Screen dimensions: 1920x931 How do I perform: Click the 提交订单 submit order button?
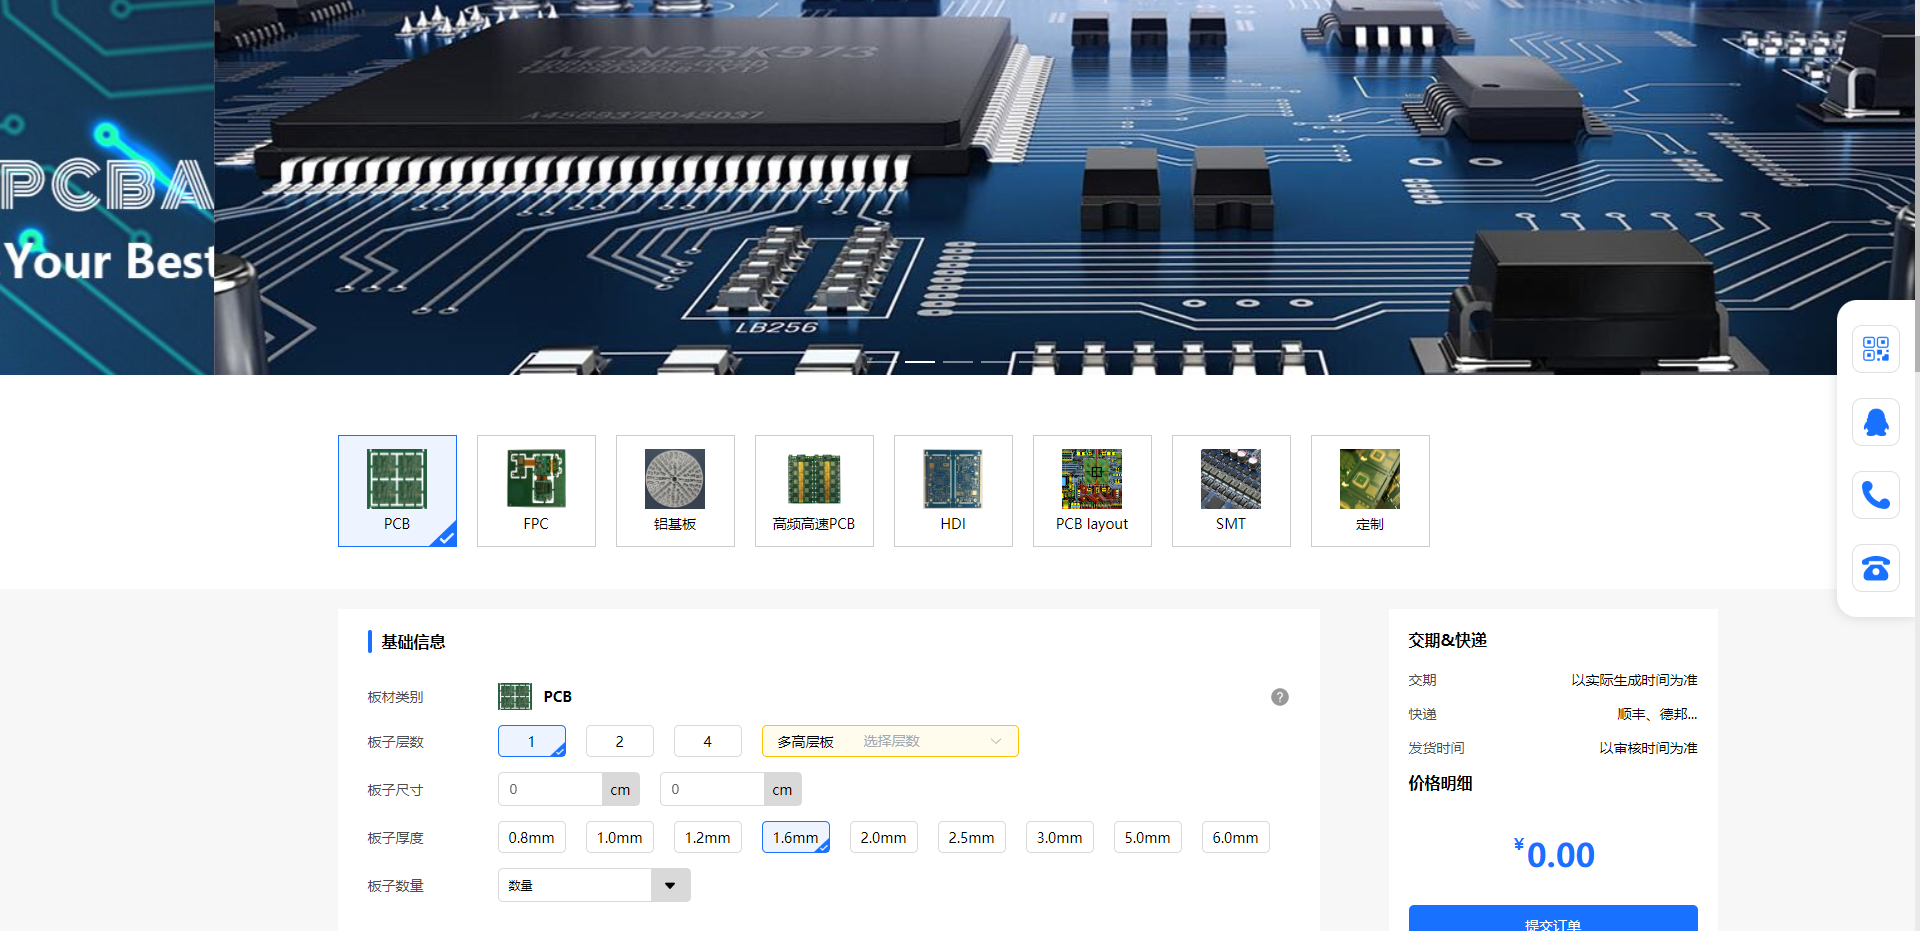[1552, 920]
